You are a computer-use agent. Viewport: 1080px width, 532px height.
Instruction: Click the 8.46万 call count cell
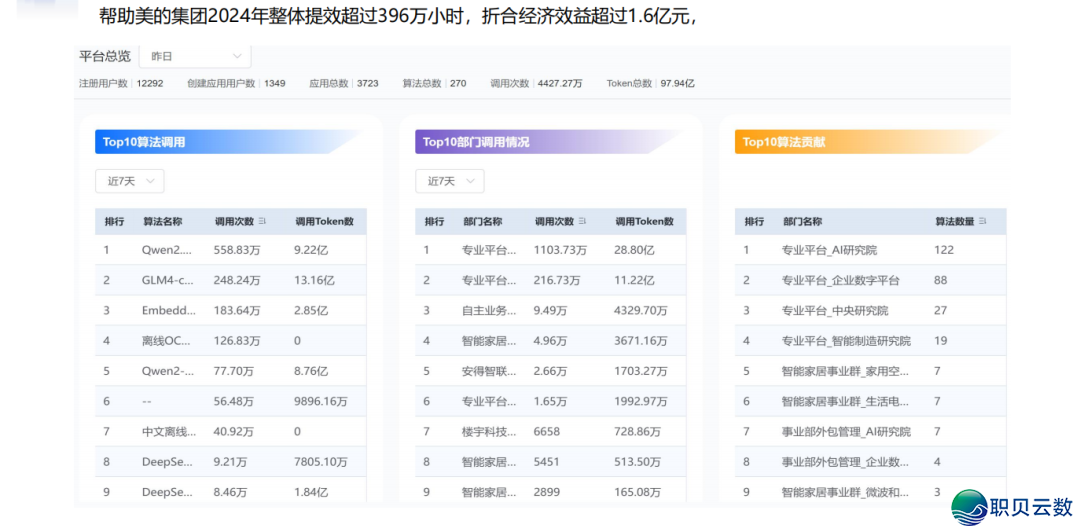tap(231, 493)
